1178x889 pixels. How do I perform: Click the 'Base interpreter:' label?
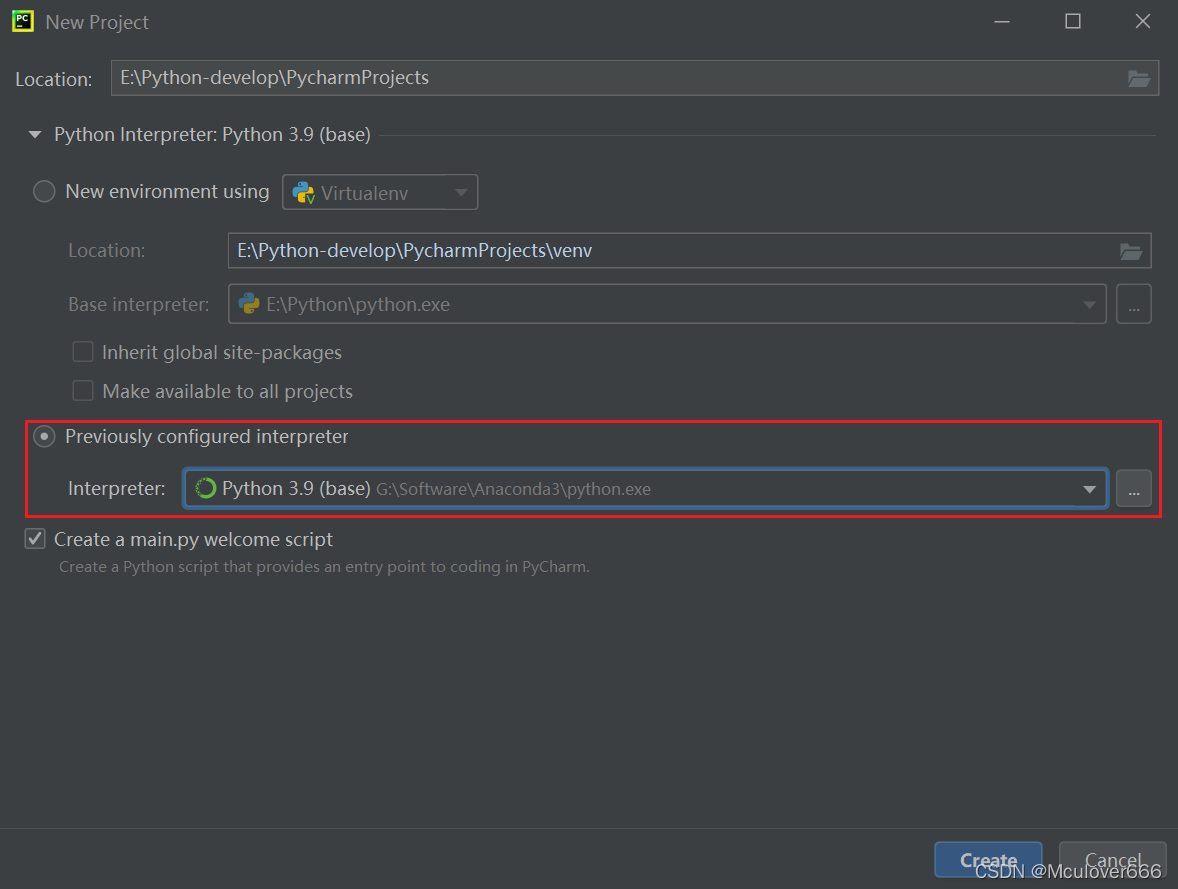(x=139, y=304)
